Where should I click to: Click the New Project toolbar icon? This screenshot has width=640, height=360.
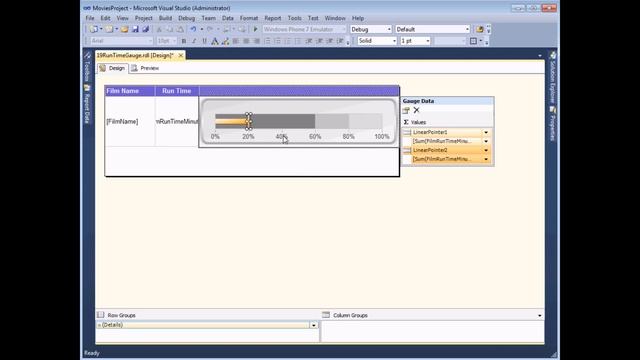[x=94, y=29]
